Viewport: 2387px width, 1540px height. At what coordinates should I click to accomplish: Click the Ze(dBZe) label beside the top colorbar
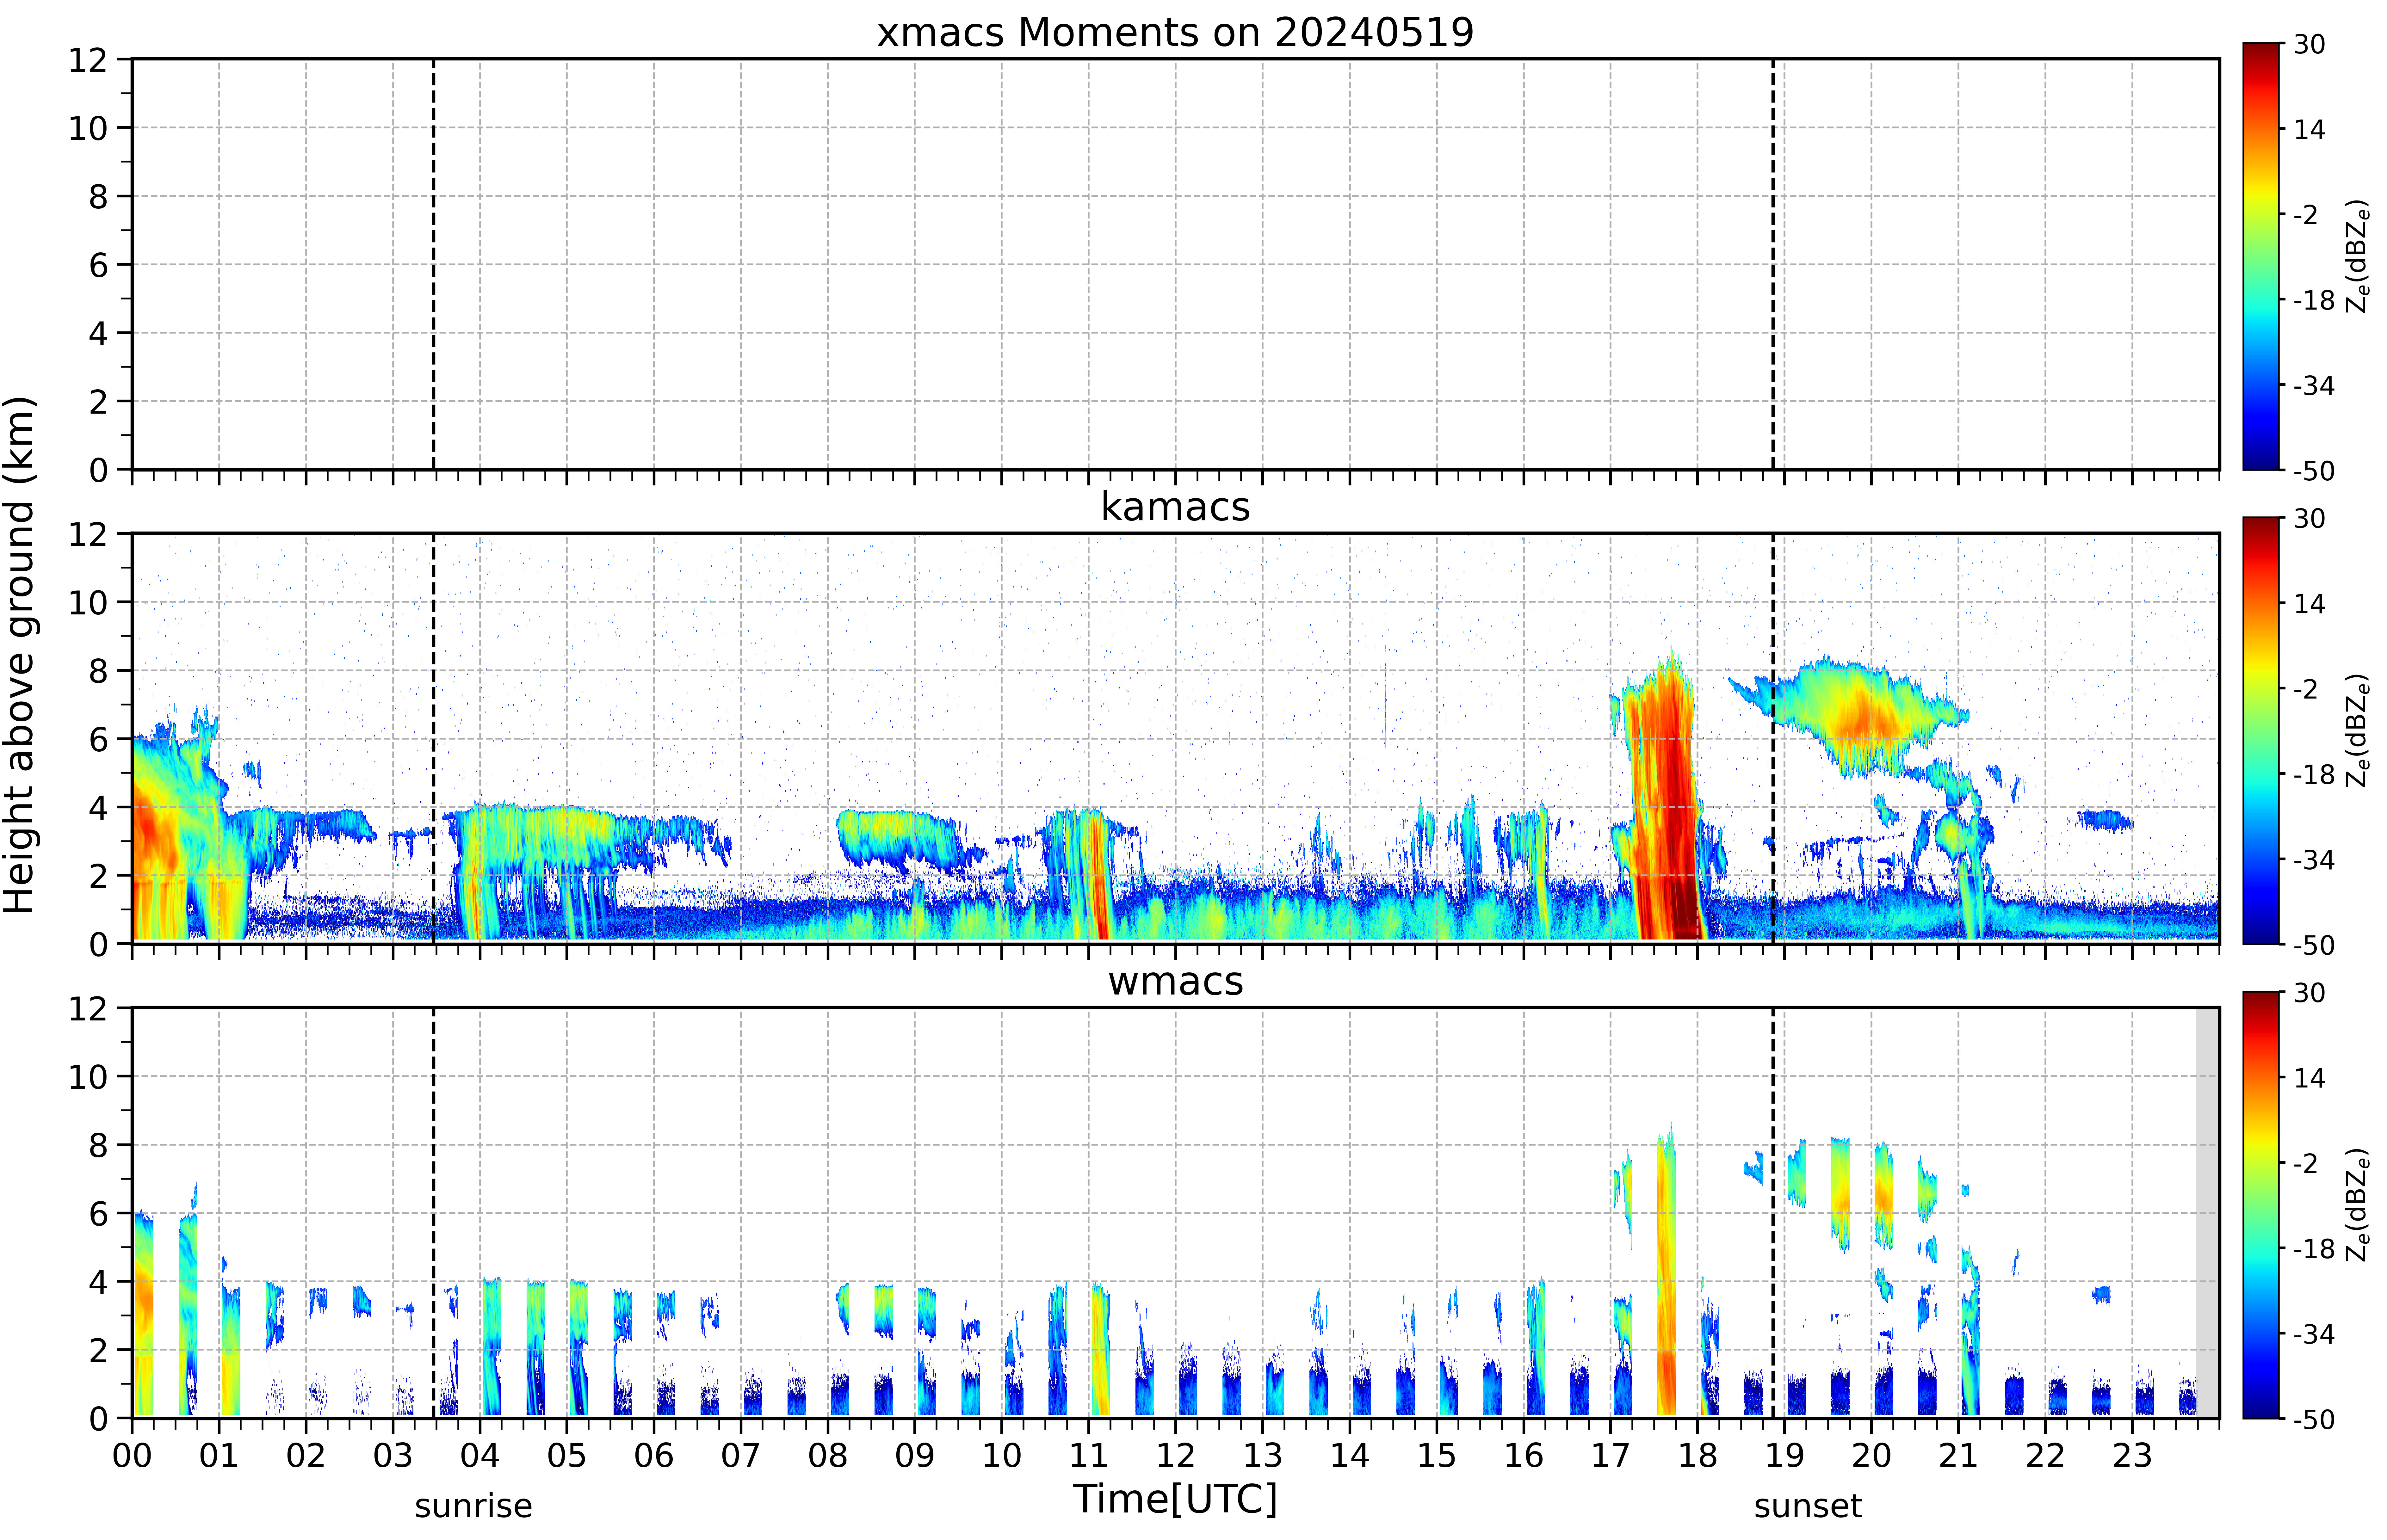2358,256
